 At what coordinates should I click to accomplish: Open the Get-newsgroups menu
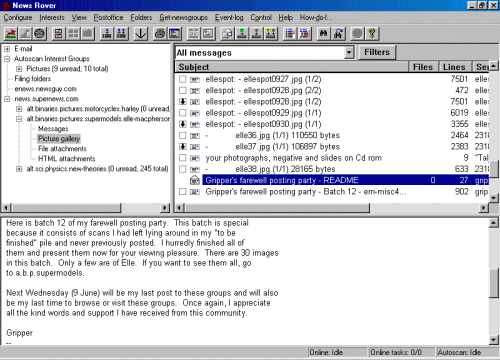pos(183,18)
